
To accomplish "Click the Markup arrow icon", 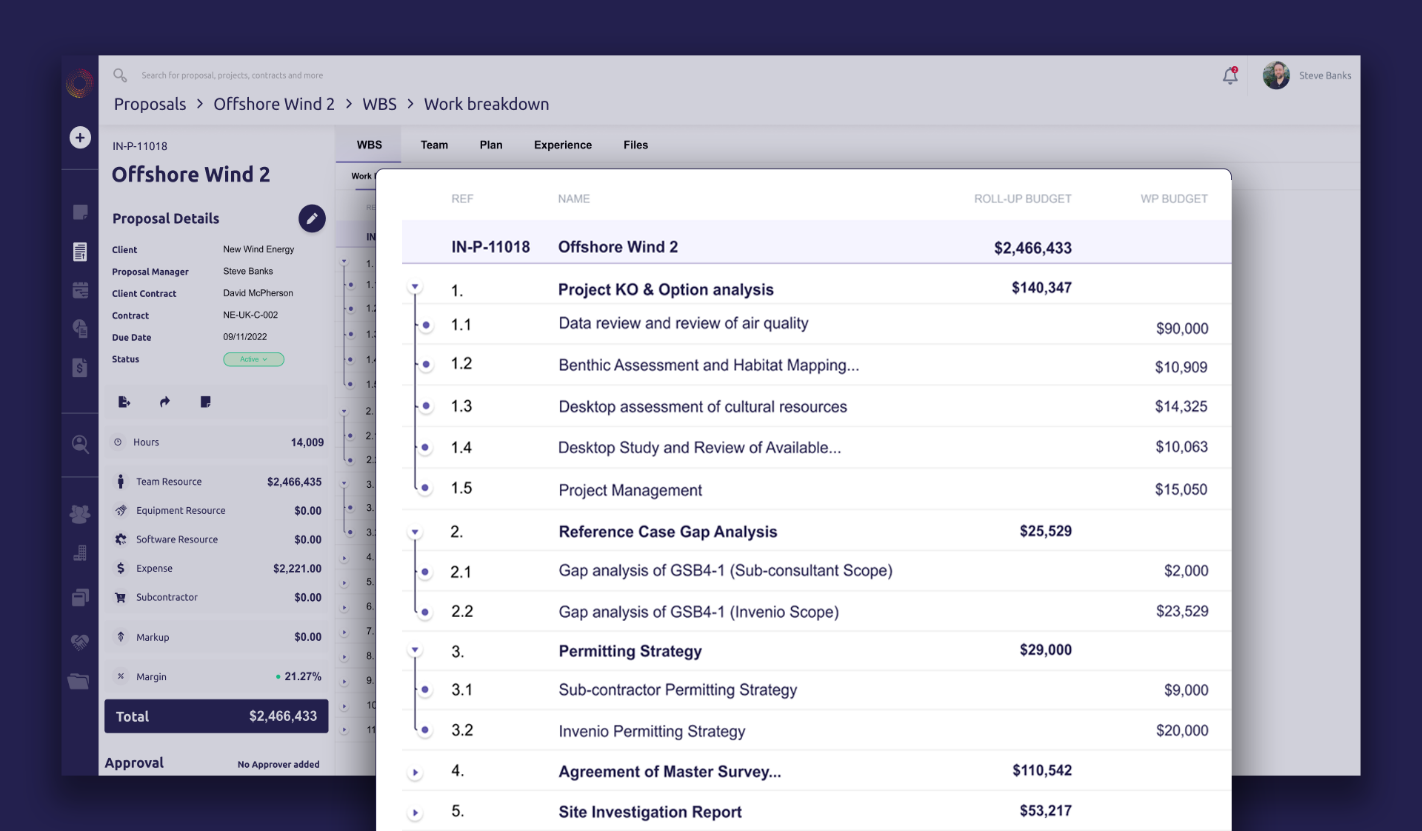I will (x=121, y=637).
